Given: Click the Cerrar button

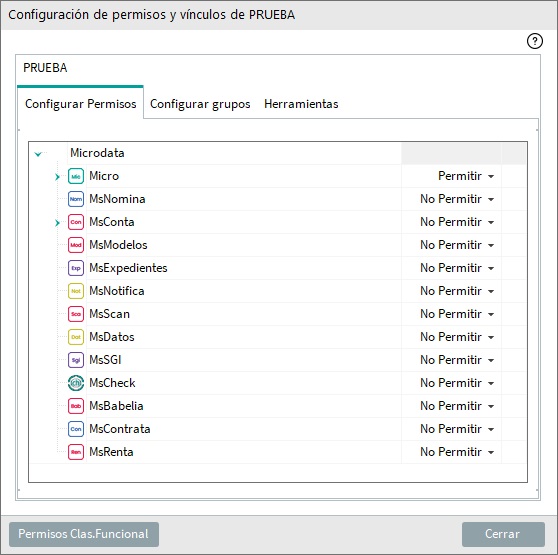Looking at the screenshot, I should [503, 534].
